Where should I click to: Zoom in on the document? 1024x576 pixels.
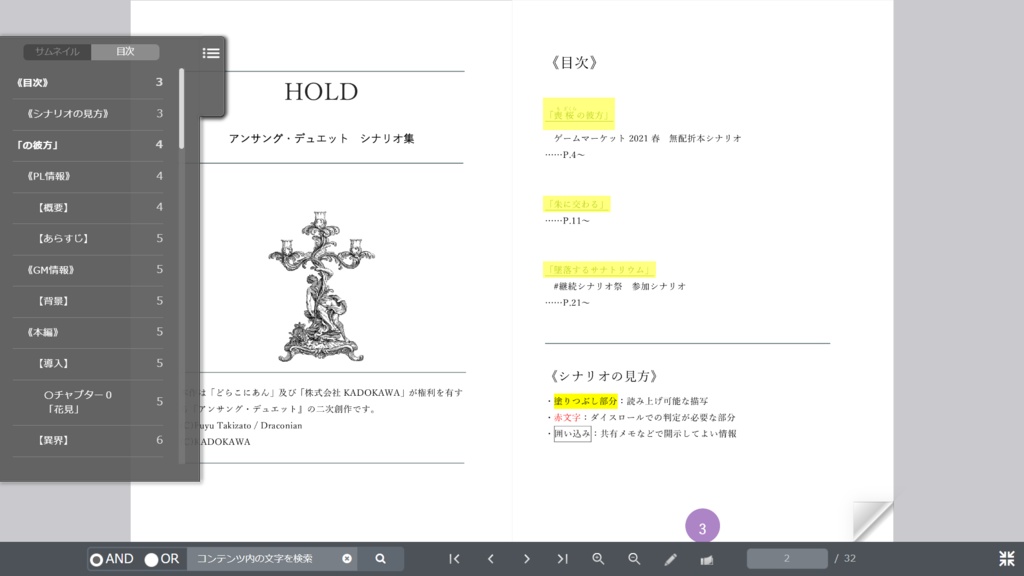point(599,558)
